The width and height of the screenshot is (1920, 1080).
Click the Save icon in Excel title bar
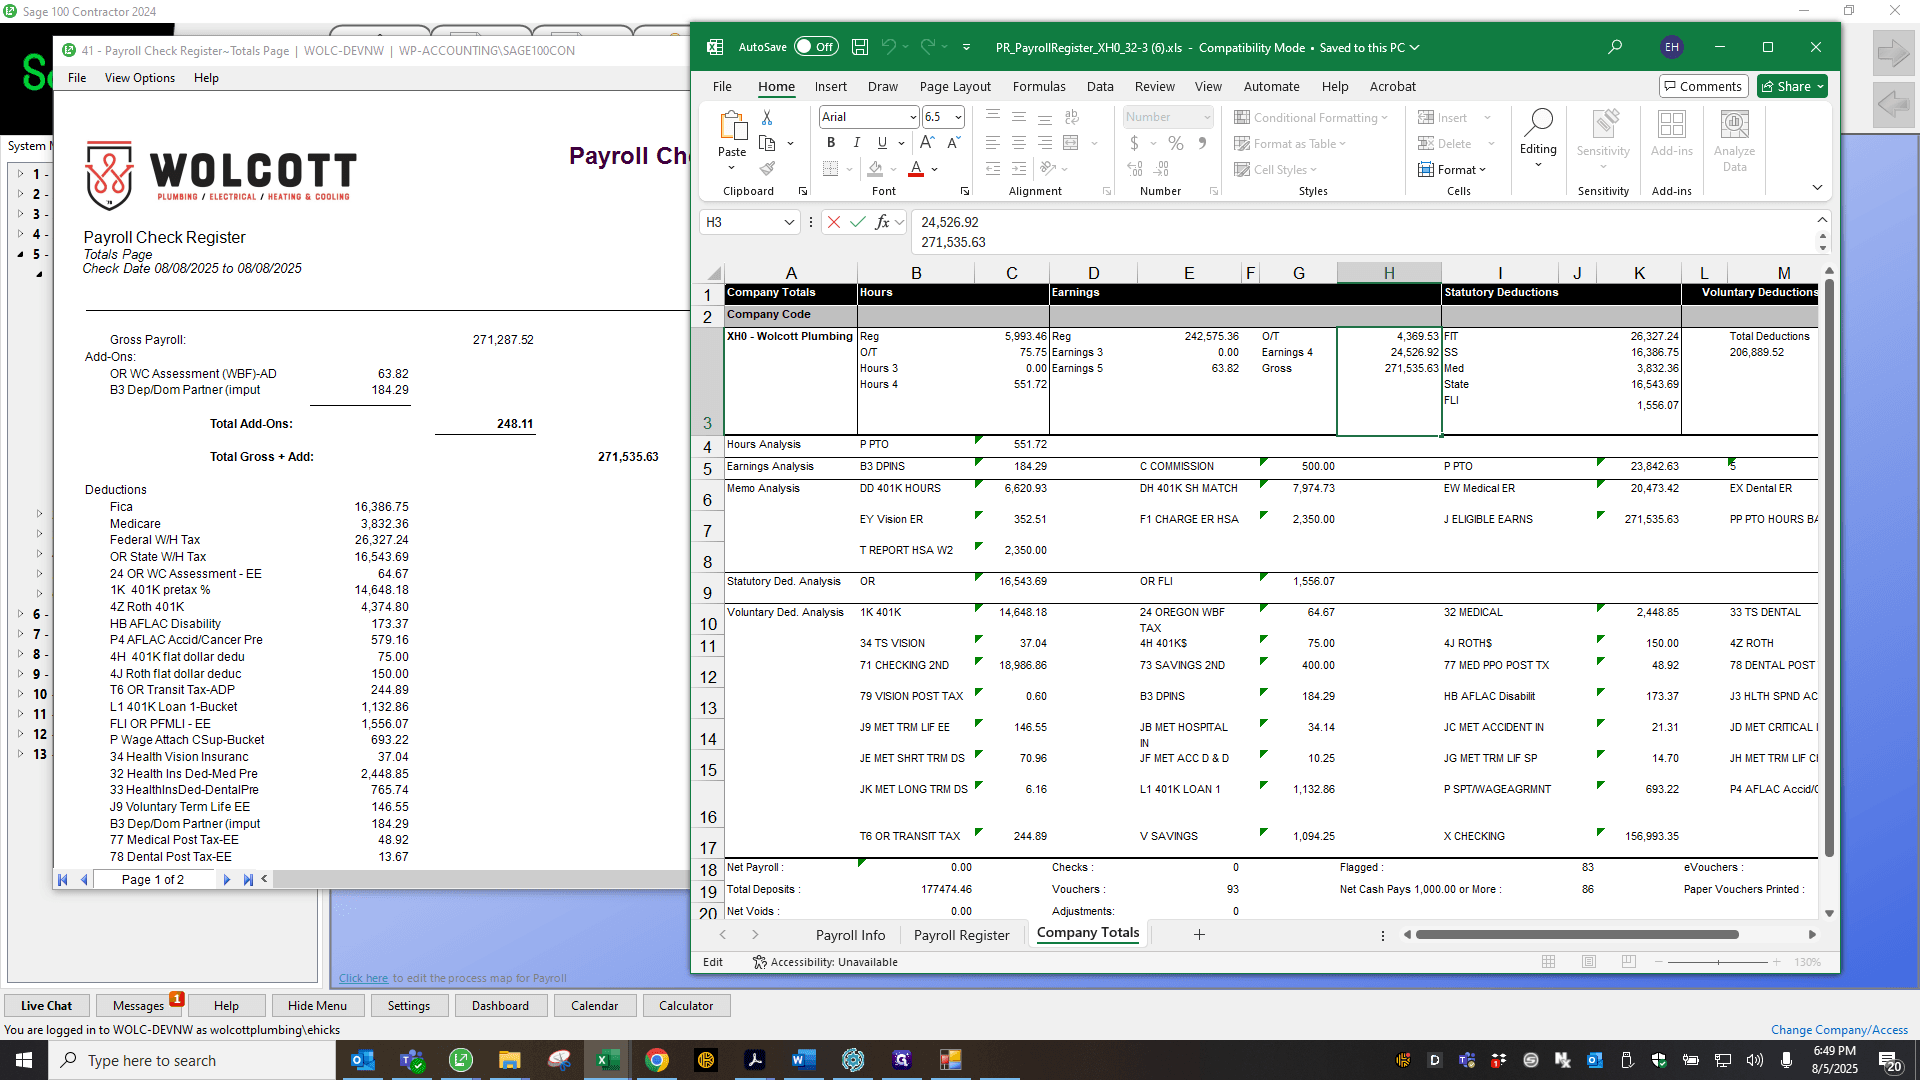[x=859, y=47]
